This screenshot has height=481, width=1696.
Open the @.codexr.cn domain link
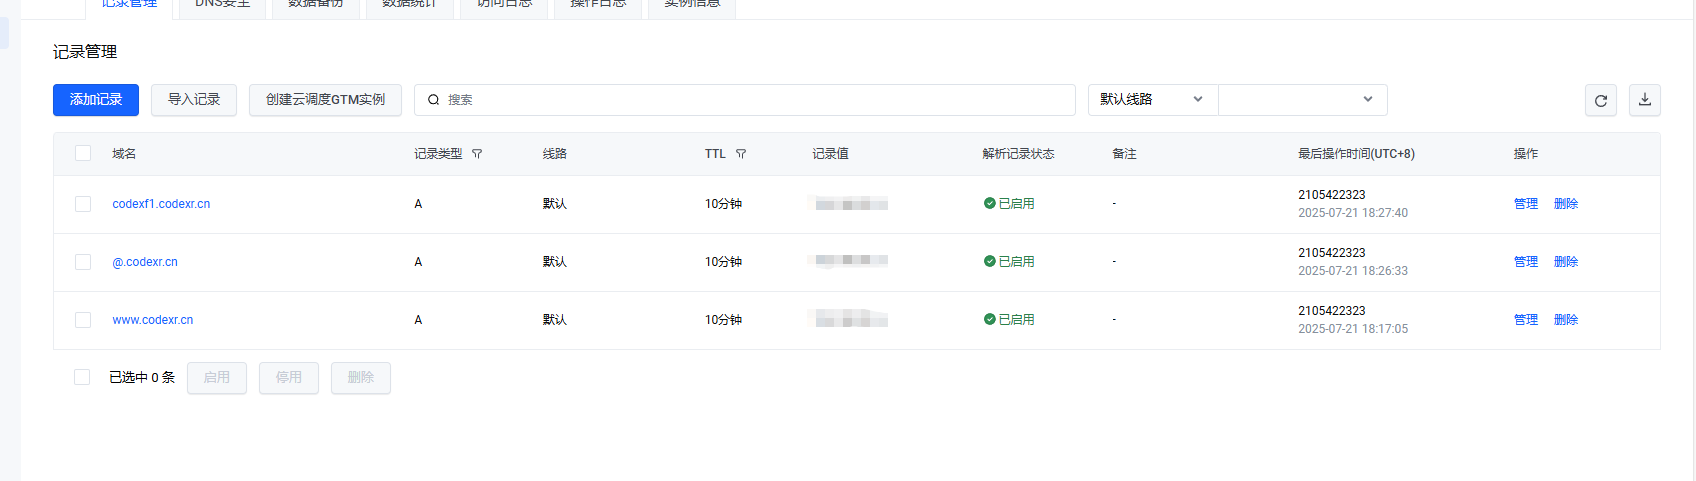tap(145, 262)
